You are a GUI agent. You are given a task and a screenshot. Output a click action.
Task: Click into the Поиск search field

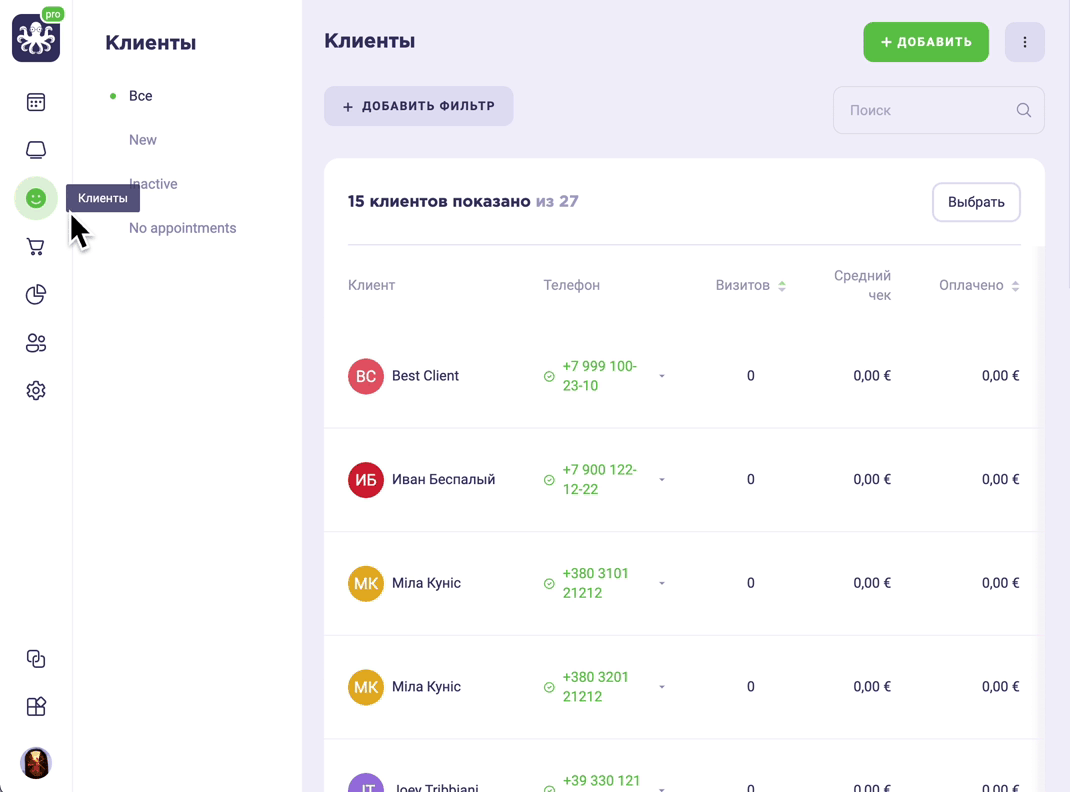938,110
